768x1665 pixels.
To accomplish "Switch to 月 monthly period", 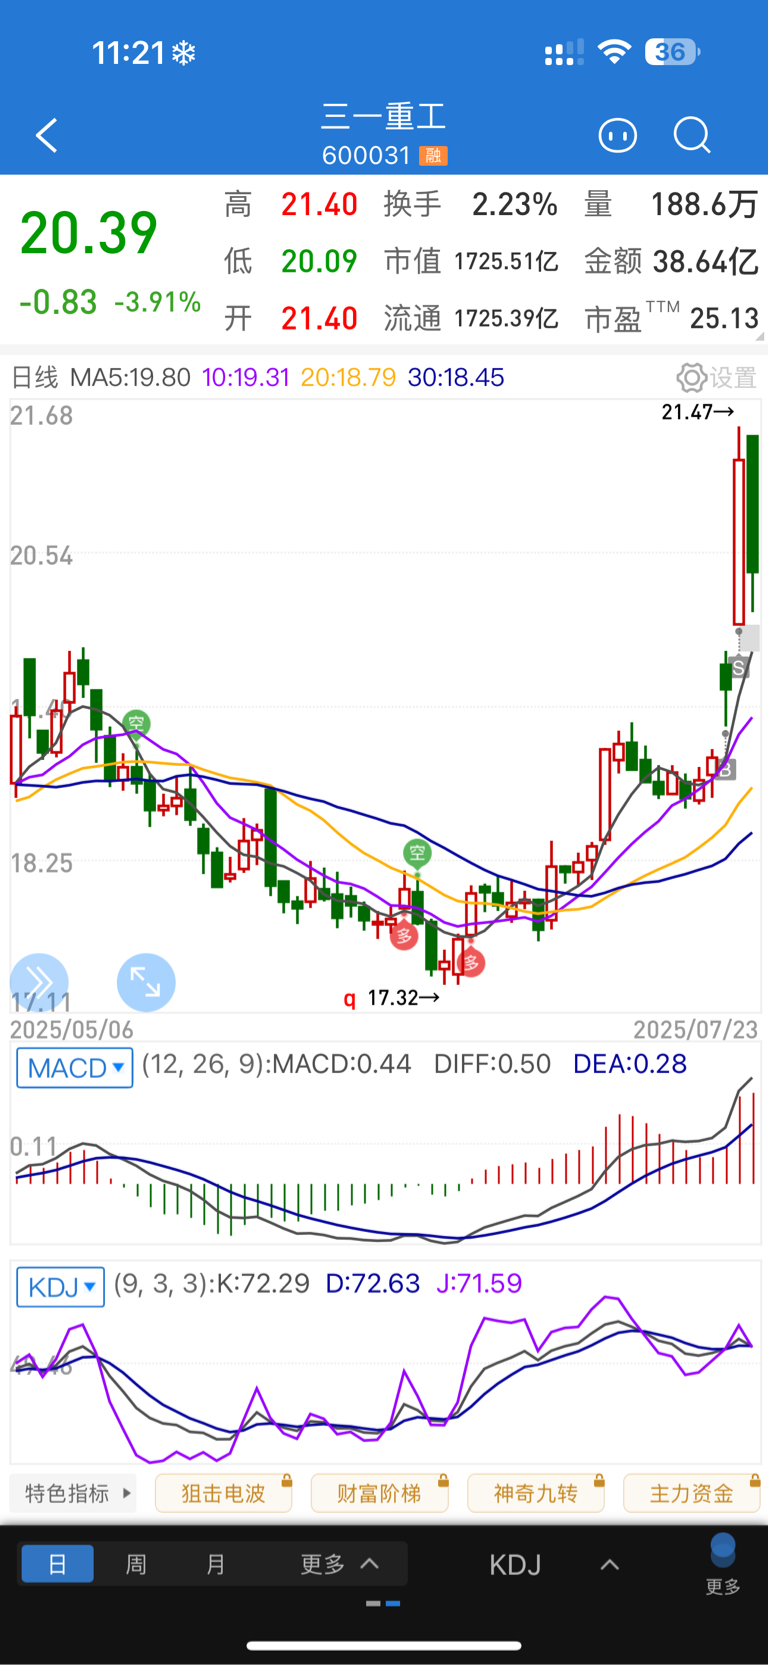I will 215,1564.
